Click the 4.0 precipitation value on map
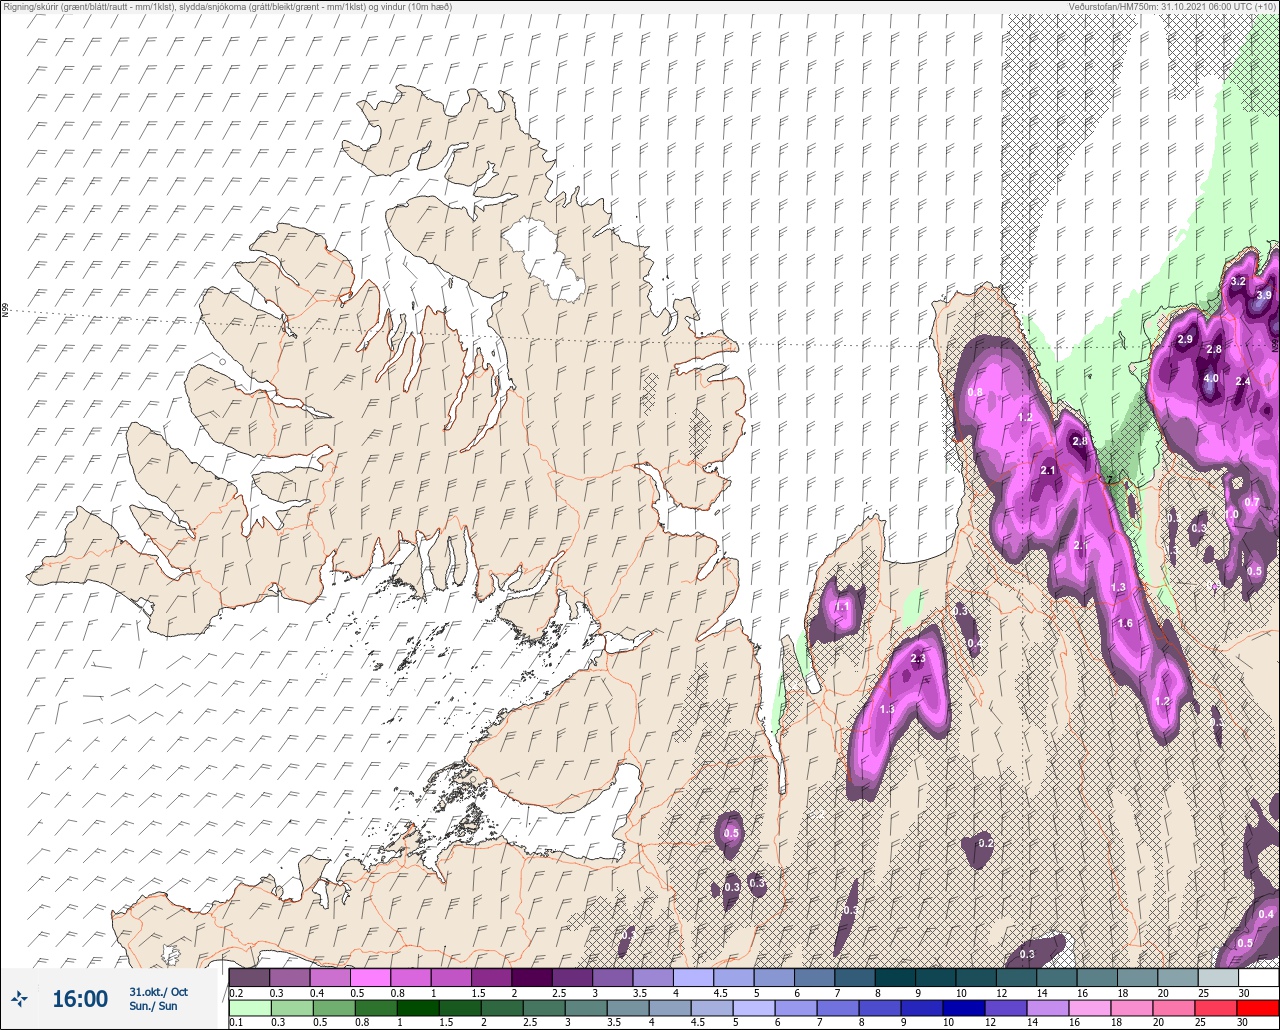1280x1030 pixels. click(1211, 379)
